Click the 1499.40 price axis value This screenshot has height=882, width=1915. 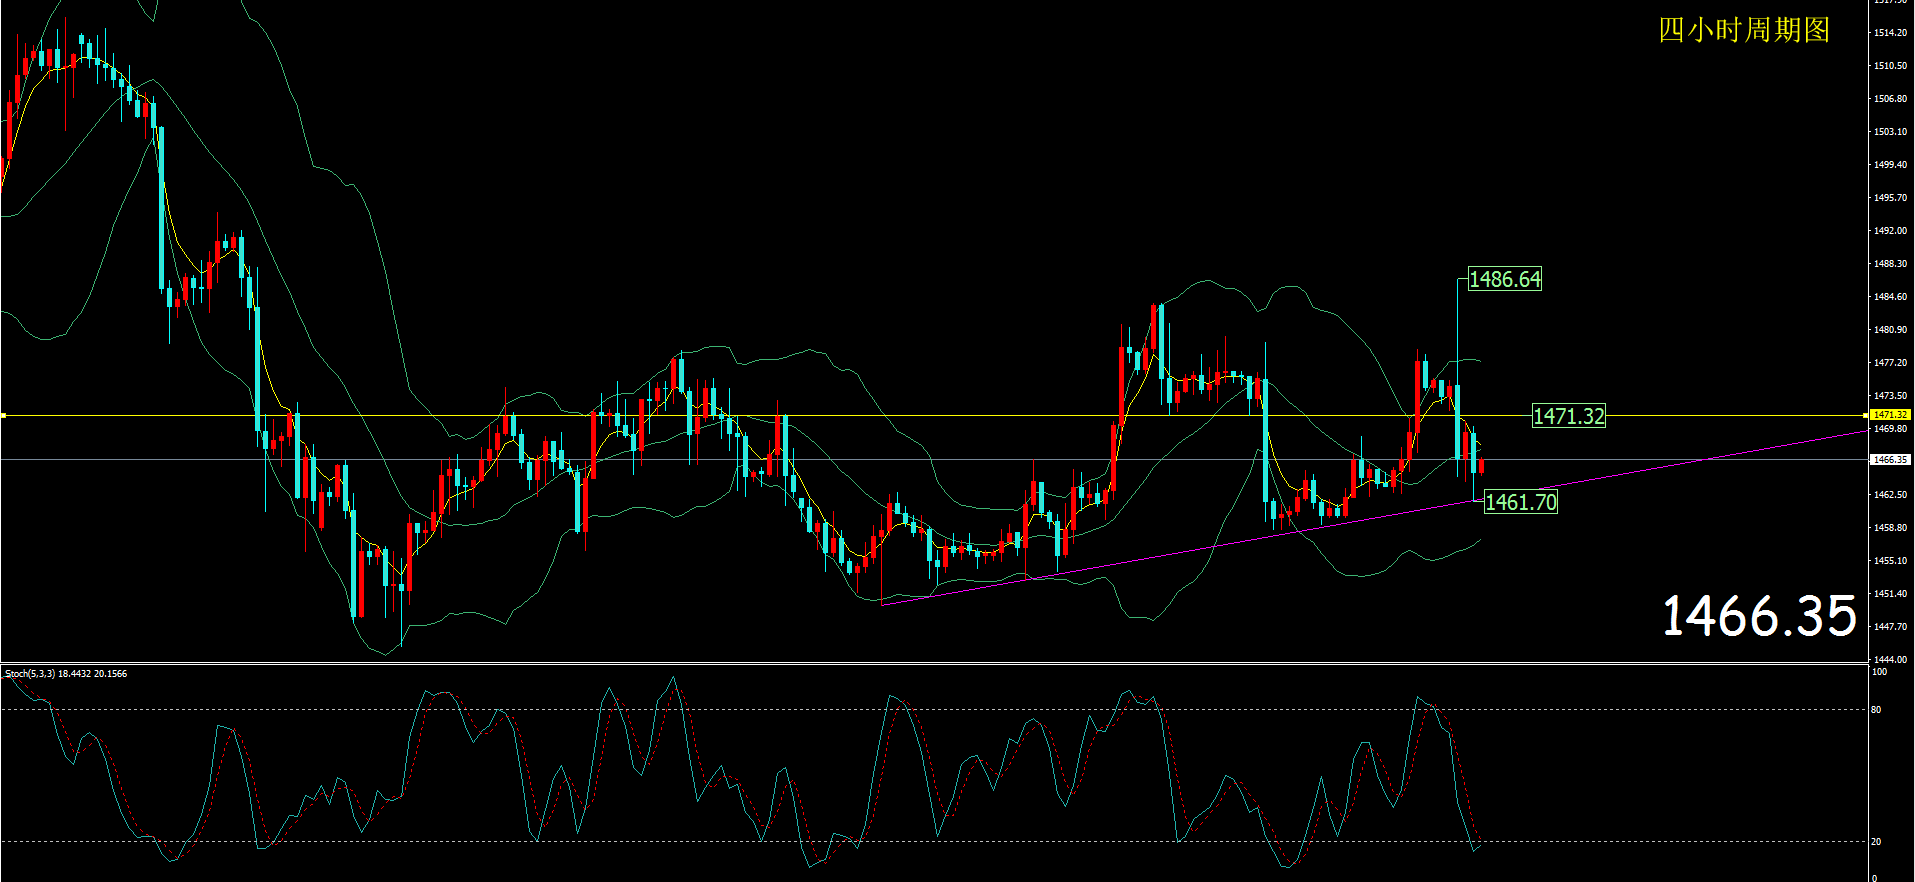click(1890, 165)
